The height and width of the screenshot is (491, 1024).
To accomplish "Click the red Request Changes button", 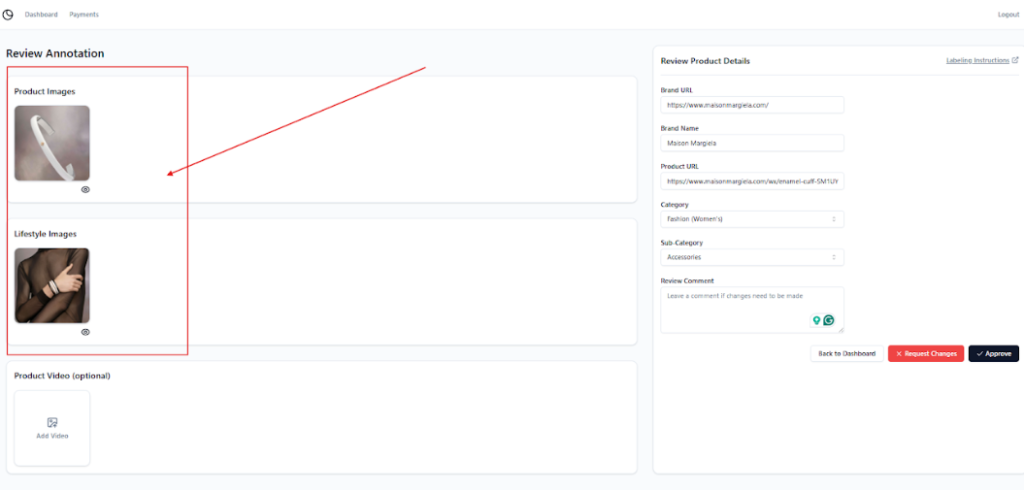I will point(926,354).
